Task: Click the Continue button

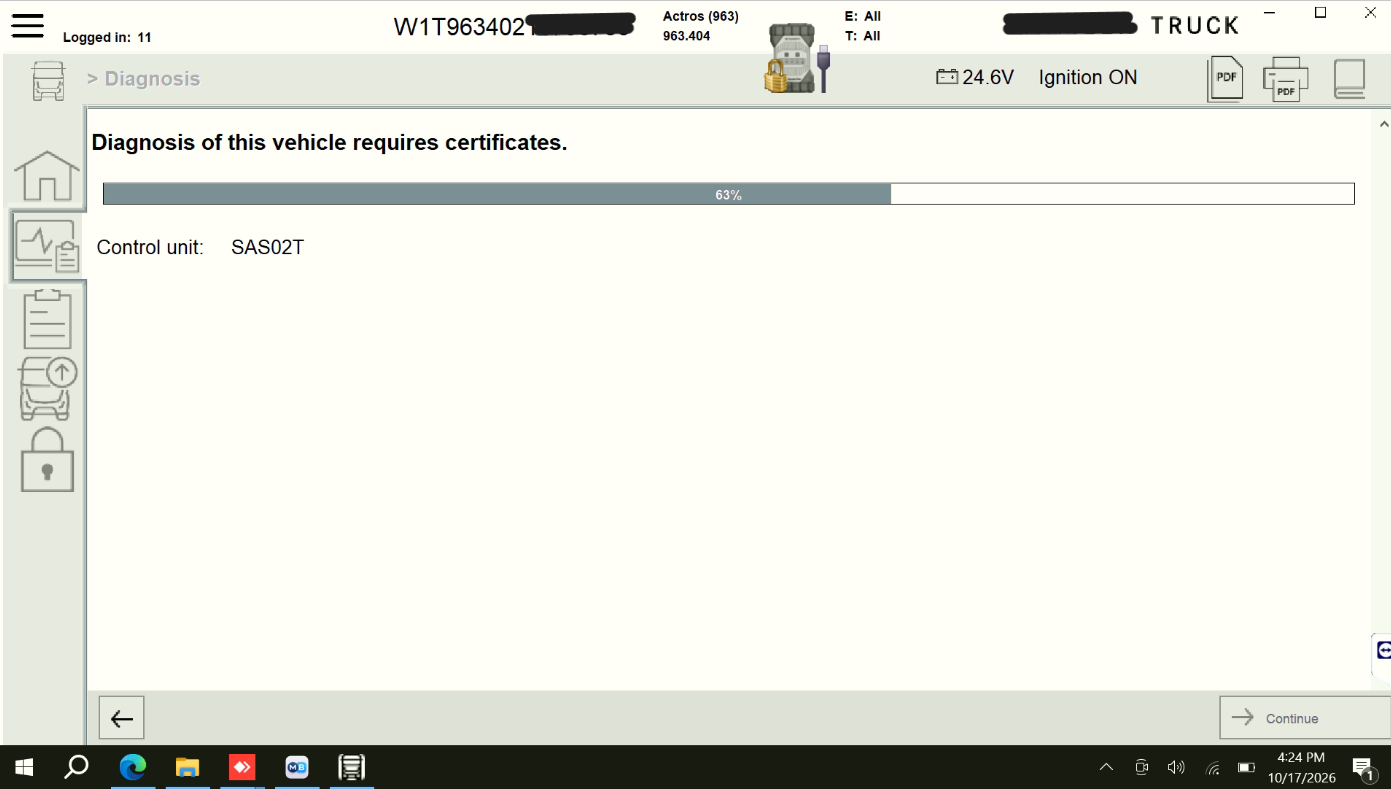Action: pyautogui.click(x=1304, y=718)
